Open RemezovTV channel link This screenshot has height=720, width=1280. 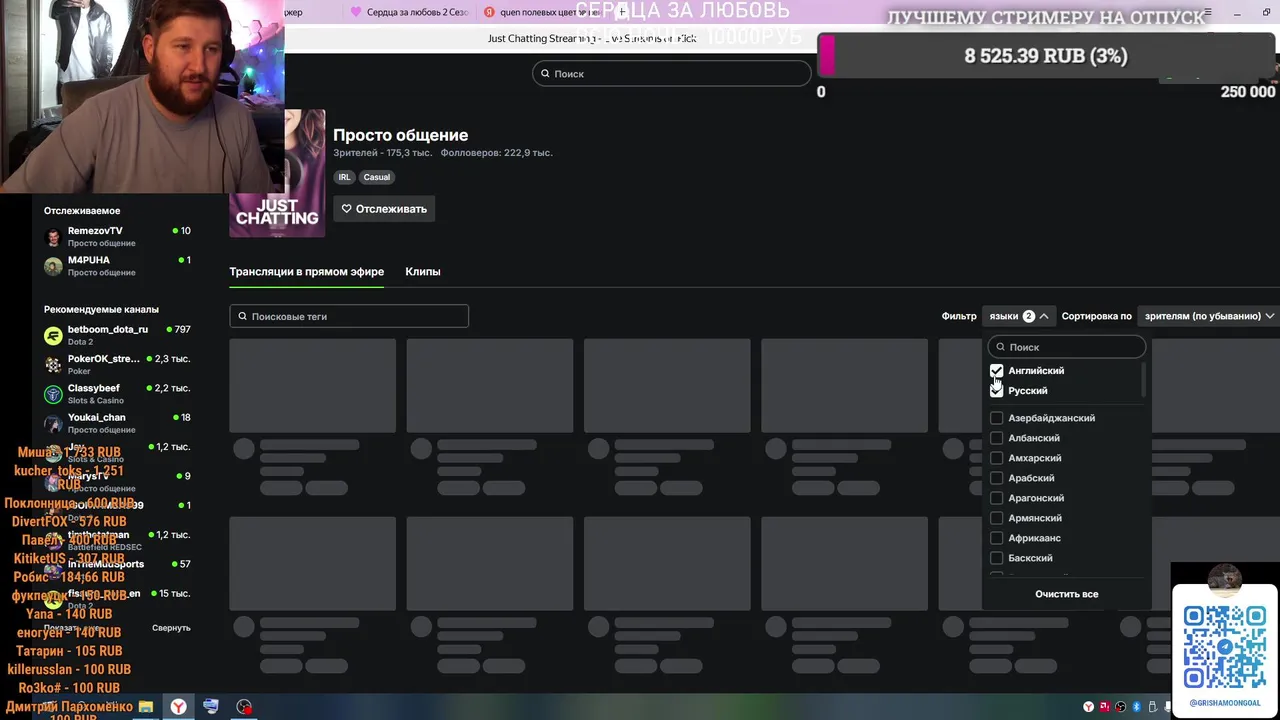click(x=95, y=231)
